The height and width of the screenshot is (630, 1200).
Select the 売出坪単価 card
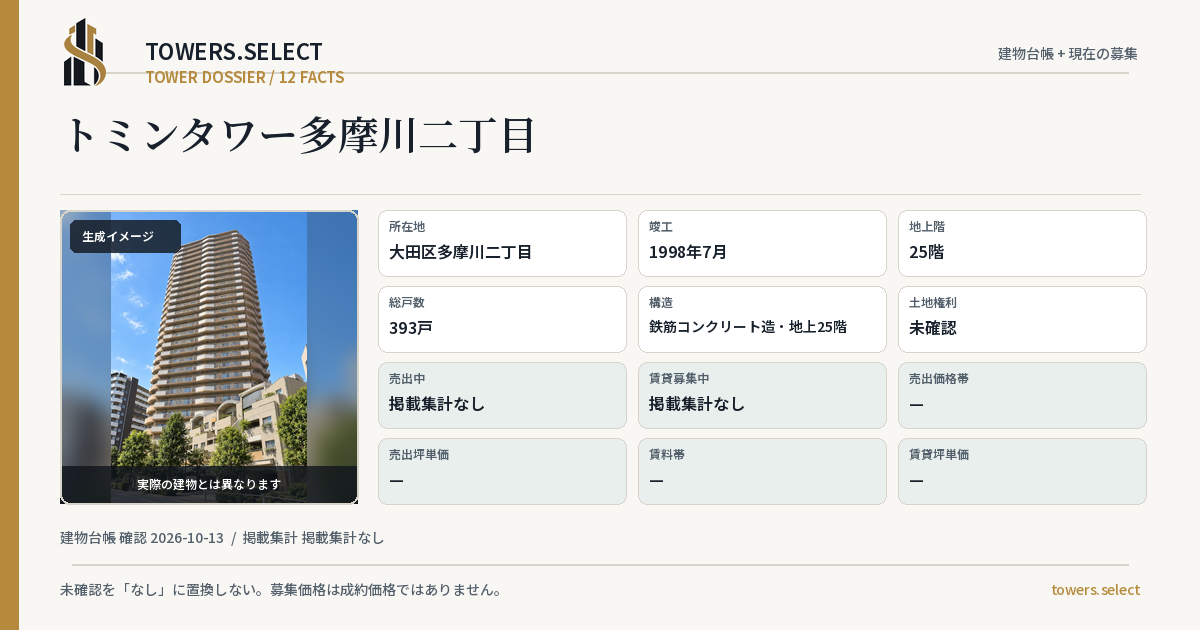pos(502,471)
